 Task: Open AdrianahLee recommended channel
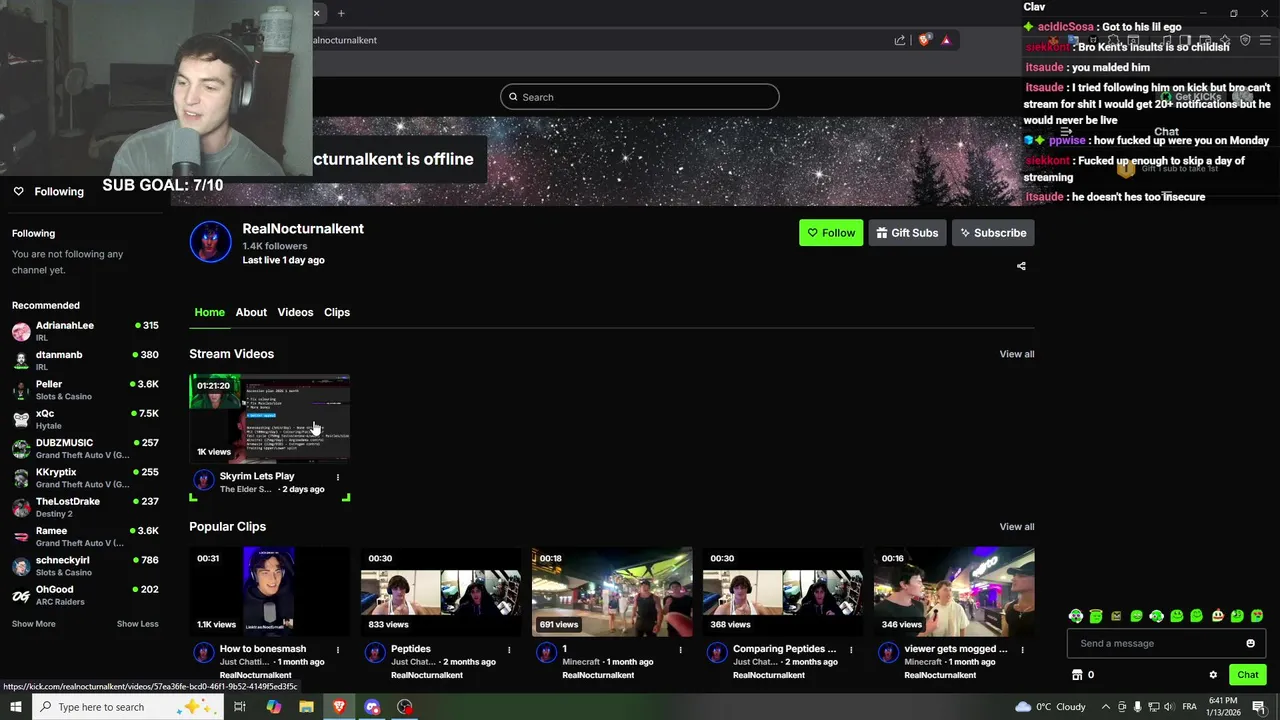tap(85, 331)
